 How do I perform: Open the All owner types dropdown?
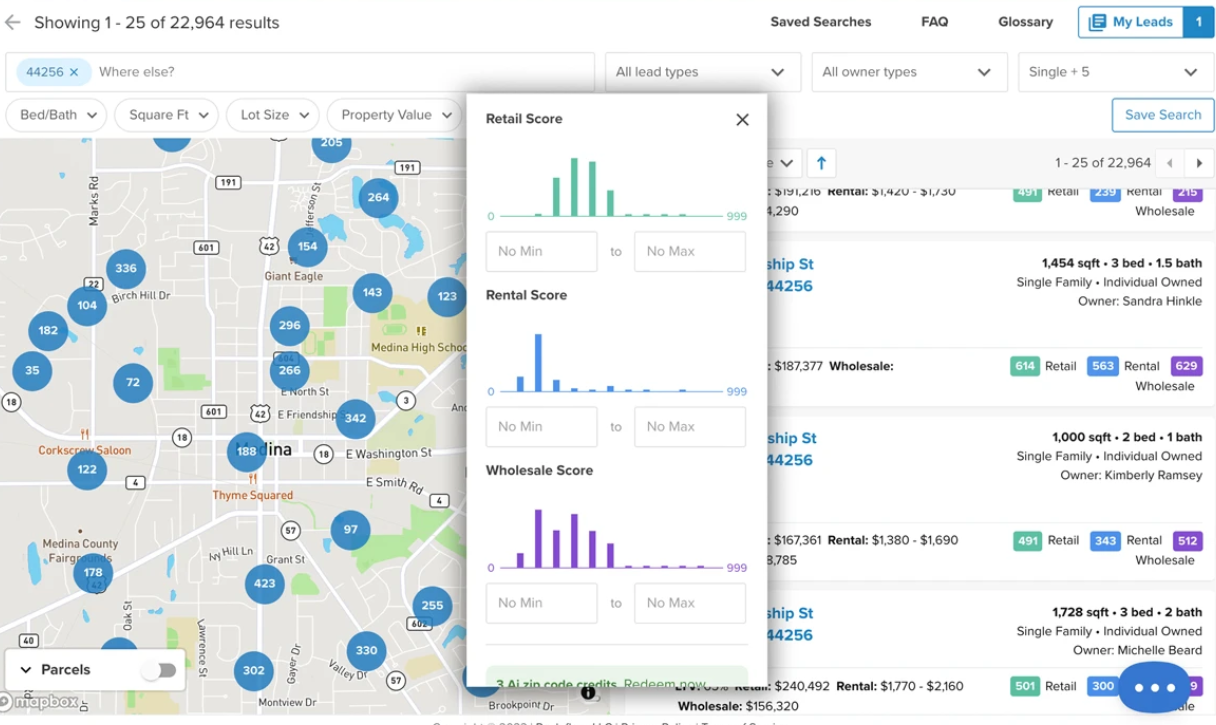click(x=908, y=72)
